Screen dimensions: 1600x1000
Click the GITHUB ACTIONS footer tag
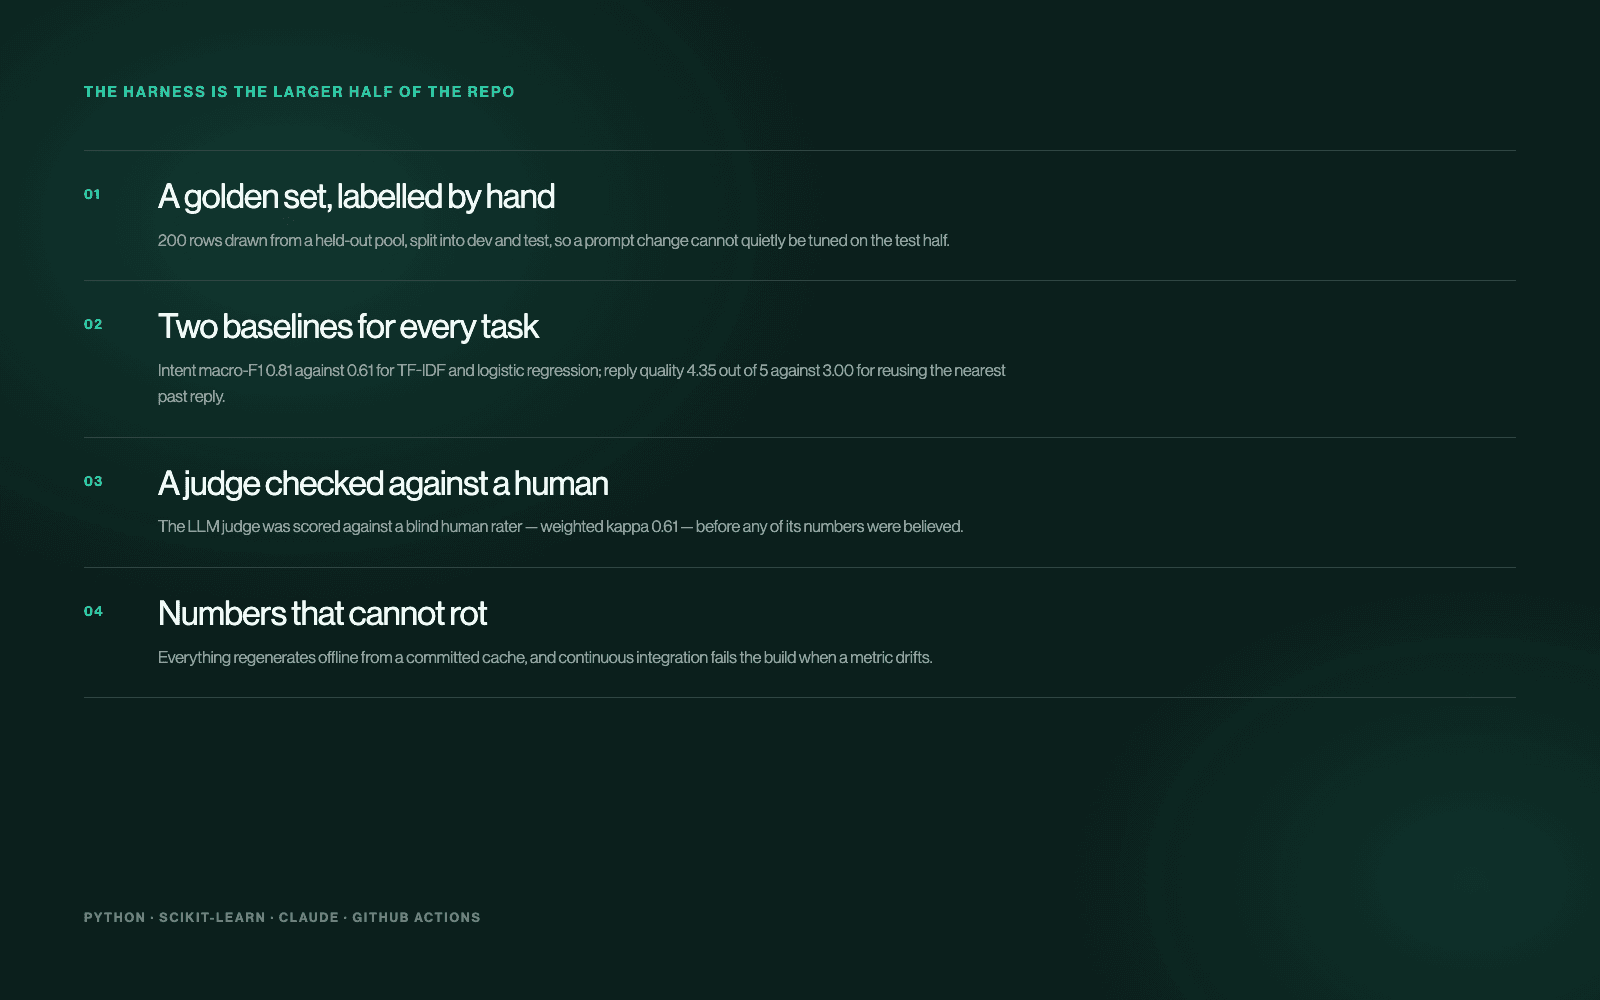tap(416, 918)
